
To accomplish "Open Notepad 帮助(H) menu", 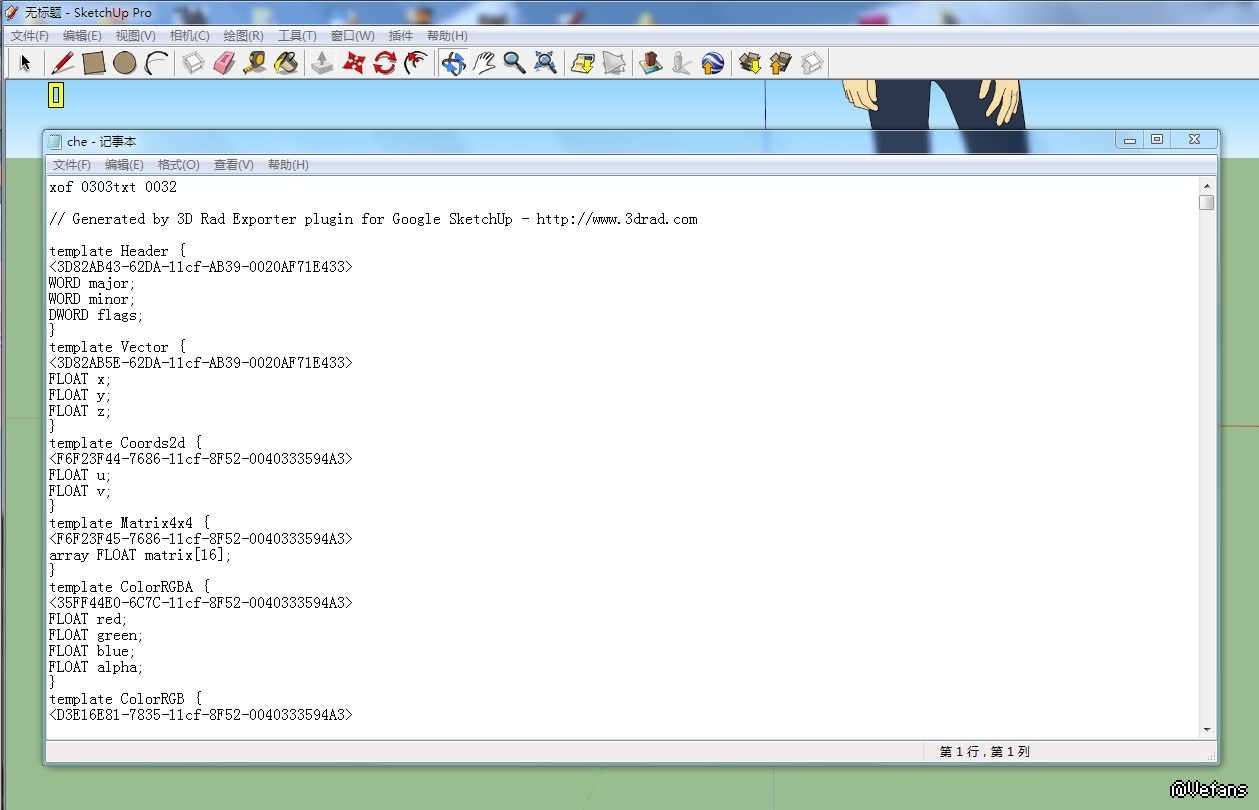I will click(288, 165).
